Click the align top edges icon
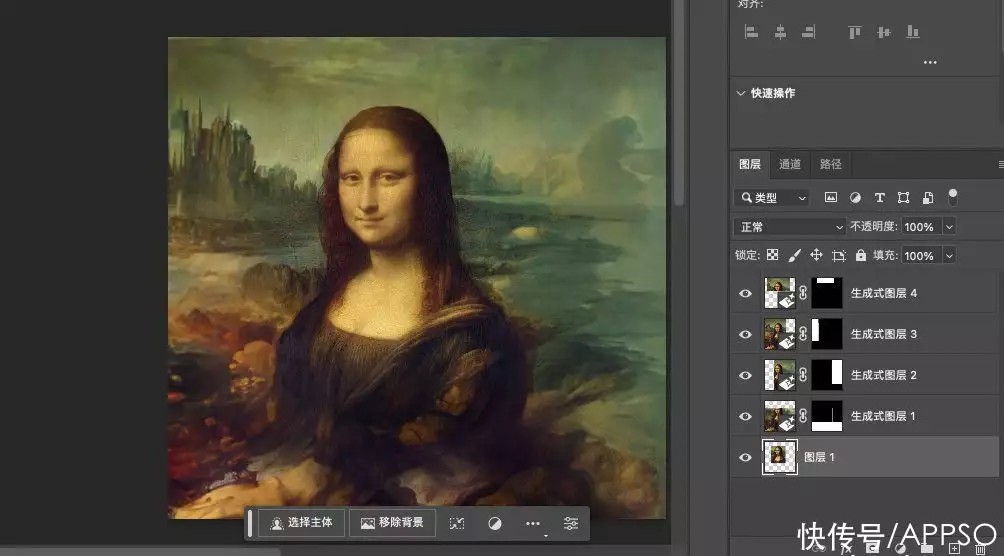Screen dimensions: 1004x556 854,32
